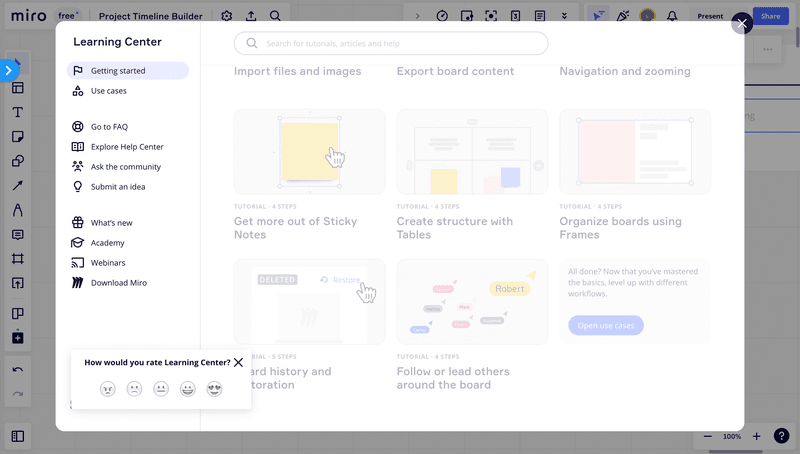
Task: Click the notifications bell icon
Action: pos(672,16)
